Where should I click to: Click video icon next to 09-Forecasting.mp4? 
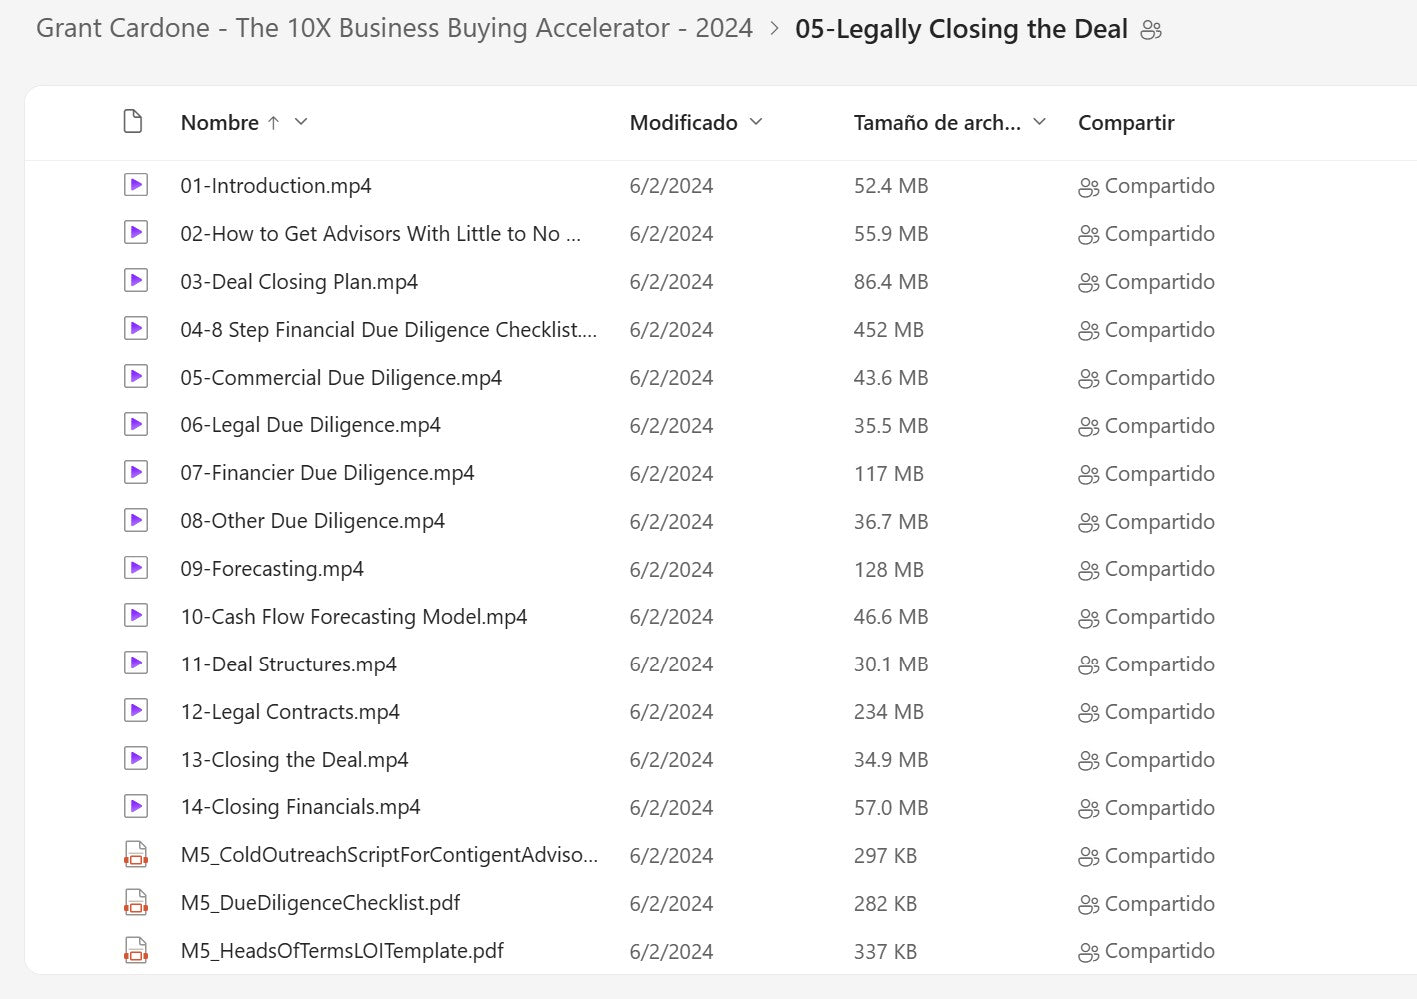(x=136, y=568)
